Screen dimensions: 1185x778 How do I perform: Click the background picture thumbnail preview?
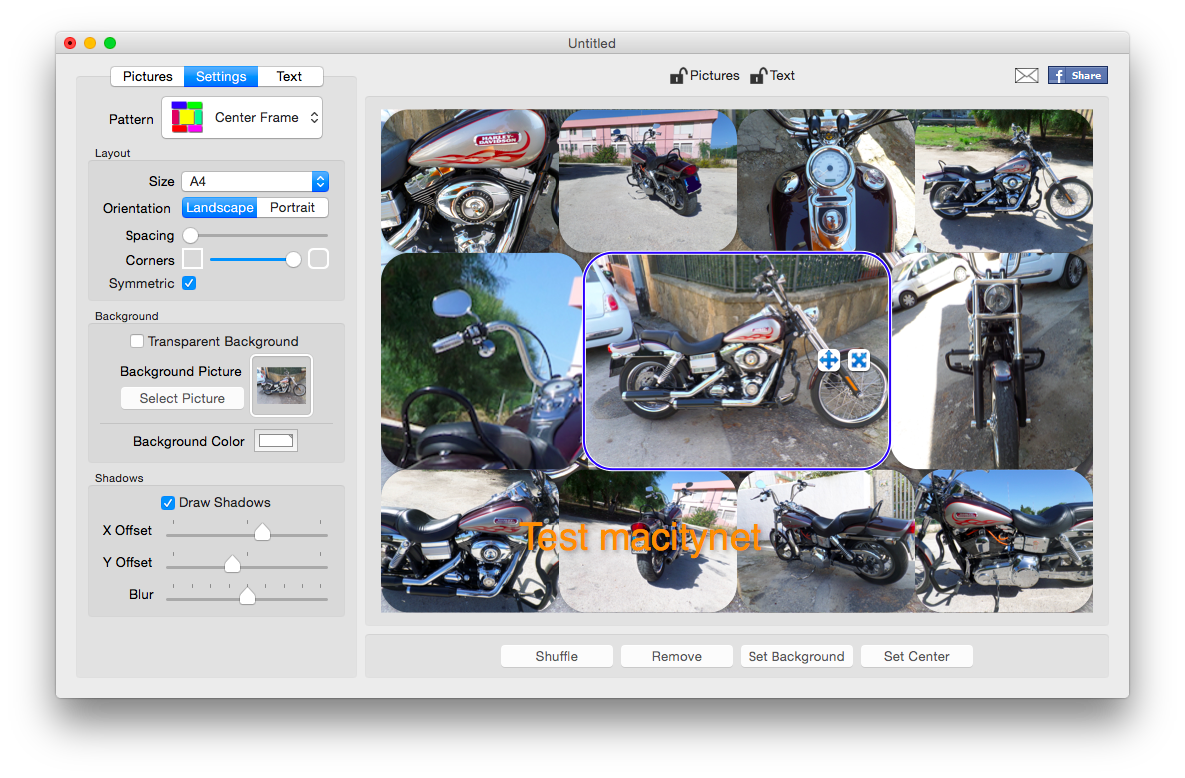click(281, 385)
